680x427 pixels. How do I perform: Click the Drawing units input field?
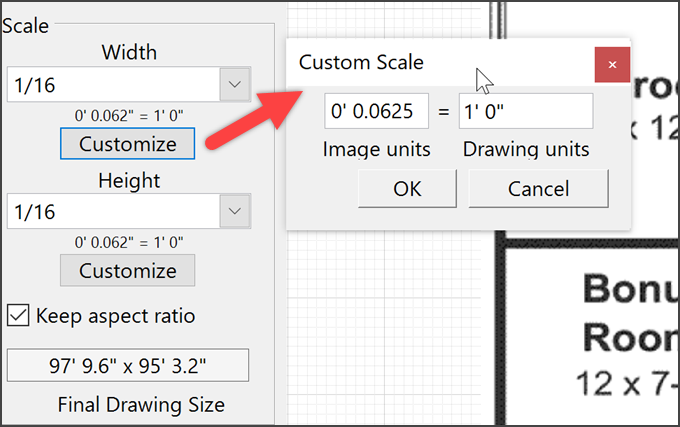point(526,111)
